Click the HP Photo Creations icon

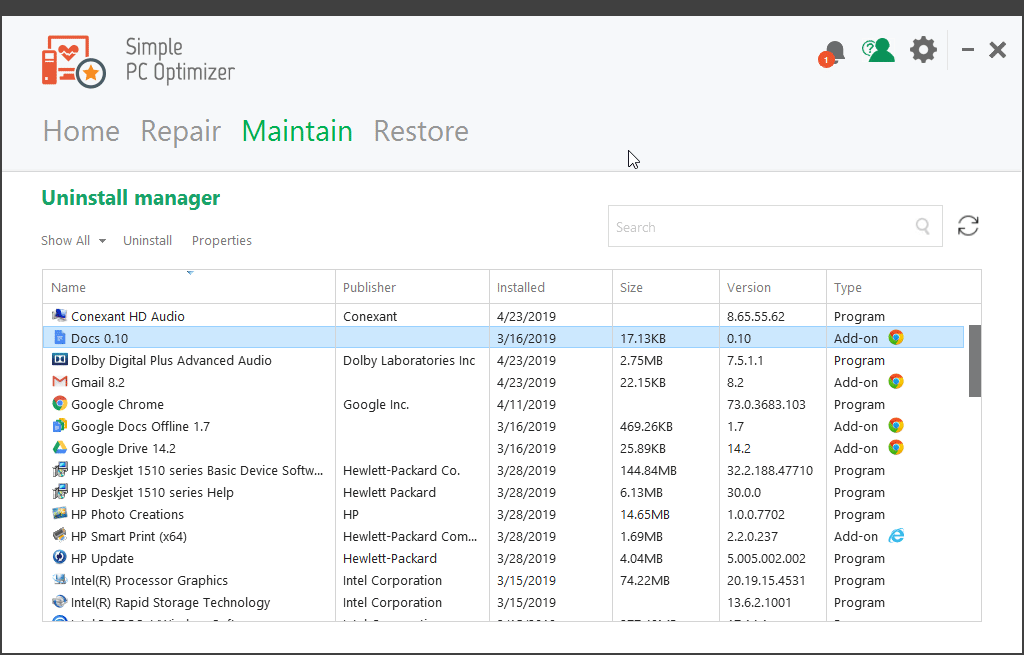[59, 513]
